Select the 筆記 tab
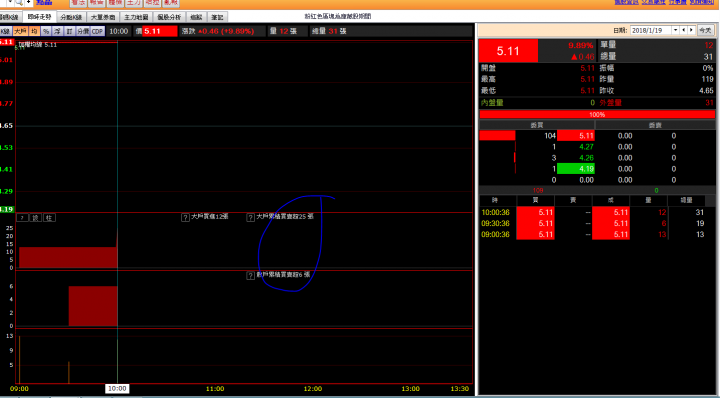The image size is (720, 398). click(x=217, y=17)
